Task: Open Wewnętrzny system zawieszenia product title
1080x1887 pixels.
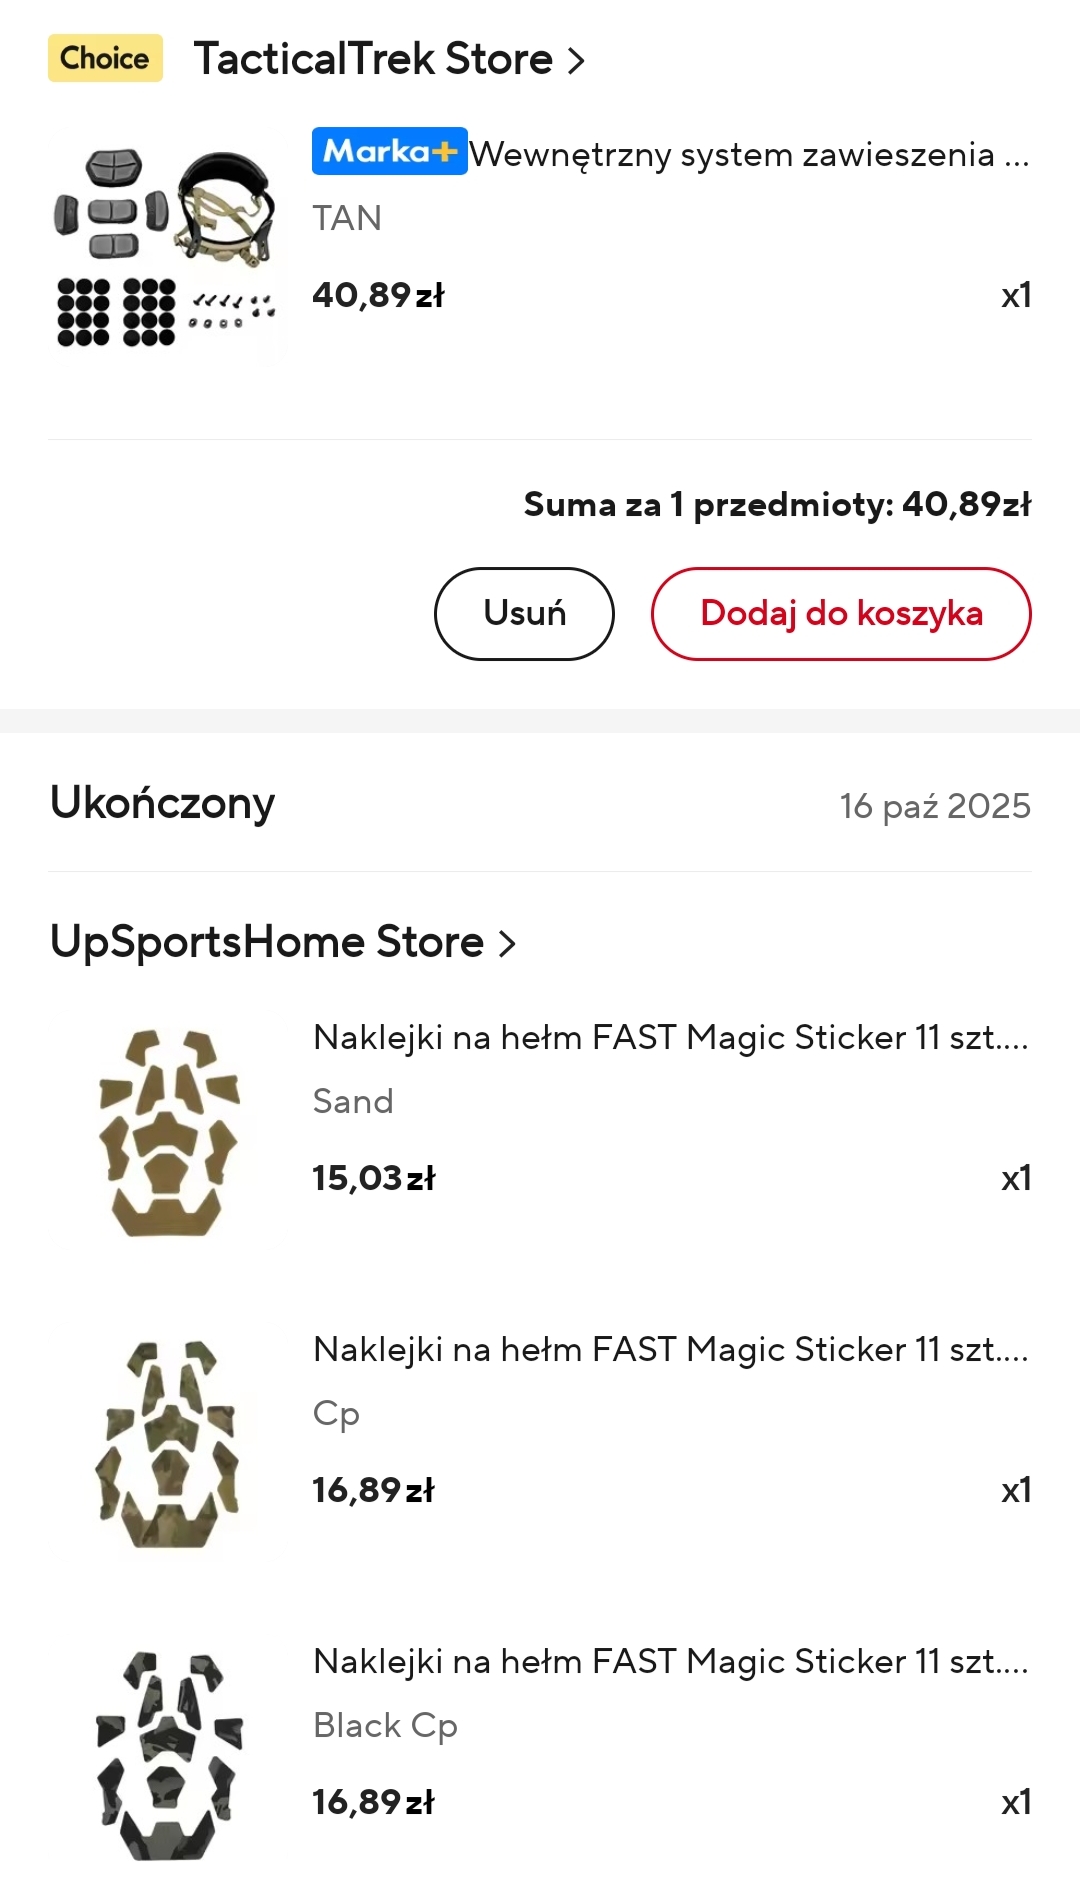Action: coord(749,155)
